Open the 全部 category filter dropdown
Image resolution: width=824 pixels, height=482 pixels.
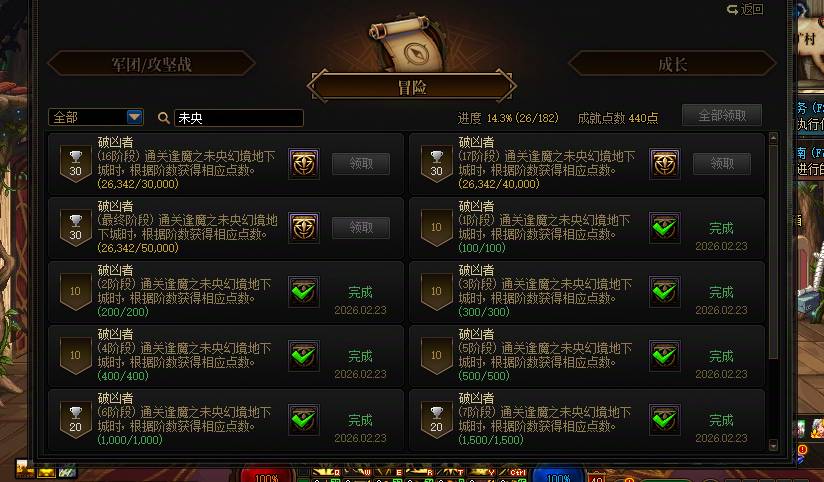tap(96, 117)
